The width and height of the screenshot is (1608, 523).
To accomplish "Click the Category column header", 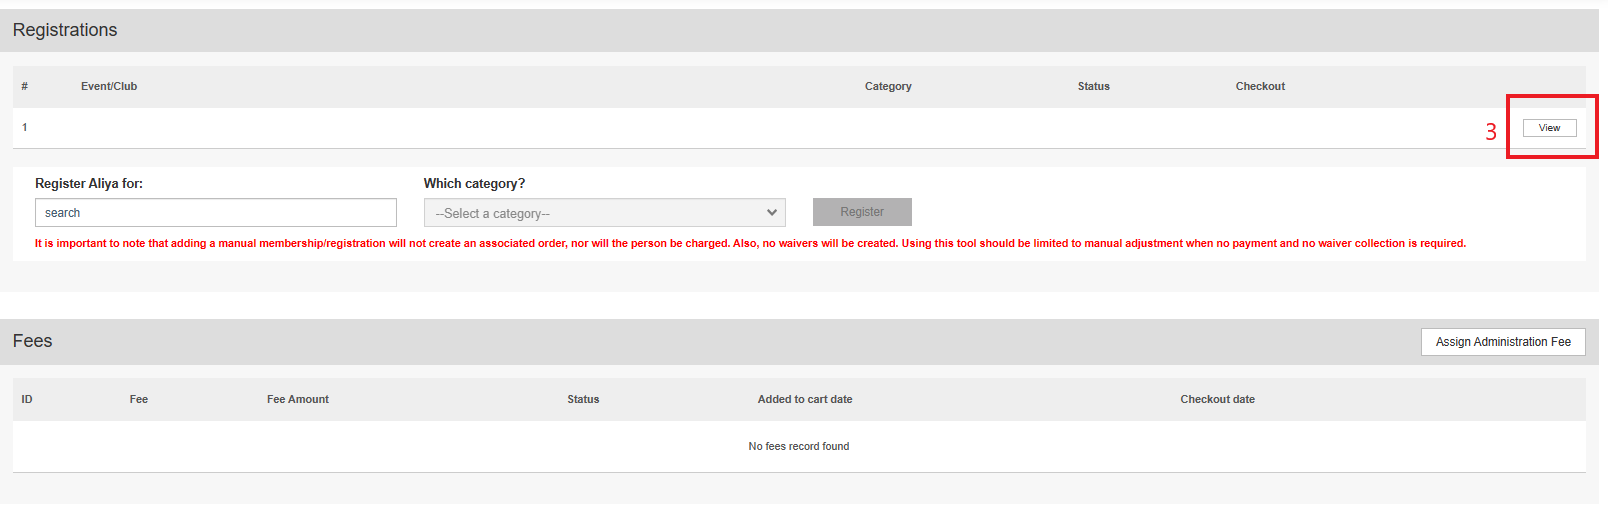I will pos(887,87).
